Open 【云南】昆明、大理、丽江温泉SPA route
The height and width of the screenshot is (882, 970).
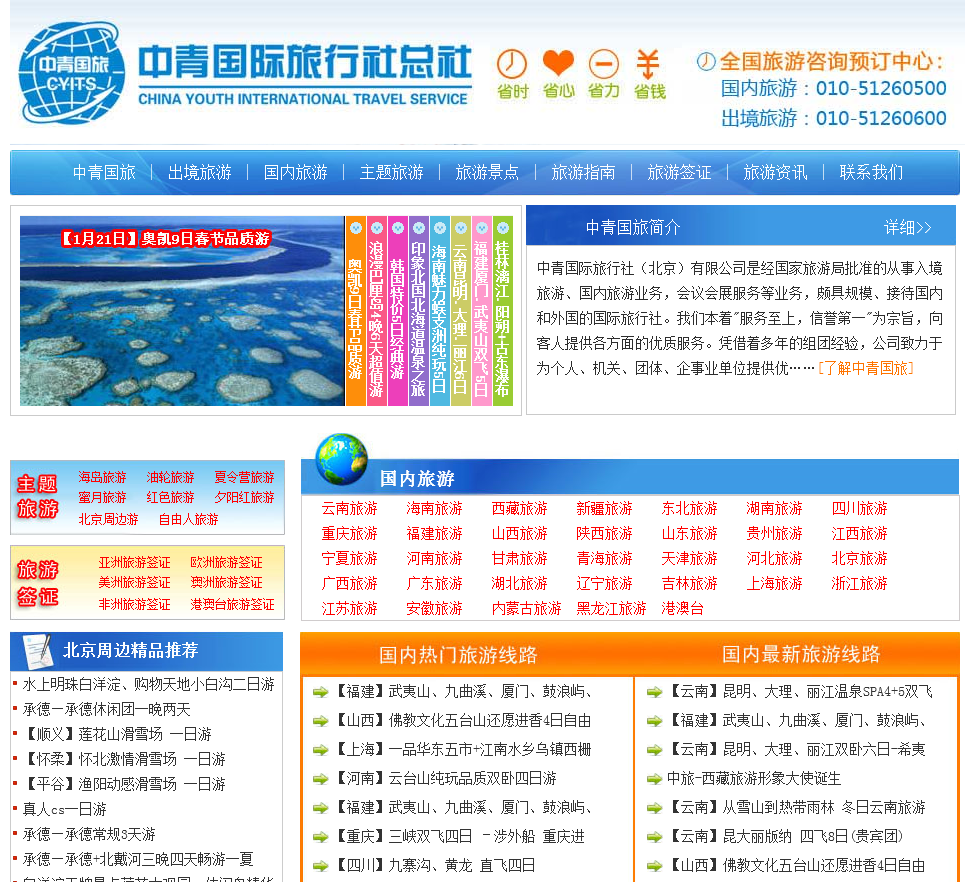(x=800, y=692)
